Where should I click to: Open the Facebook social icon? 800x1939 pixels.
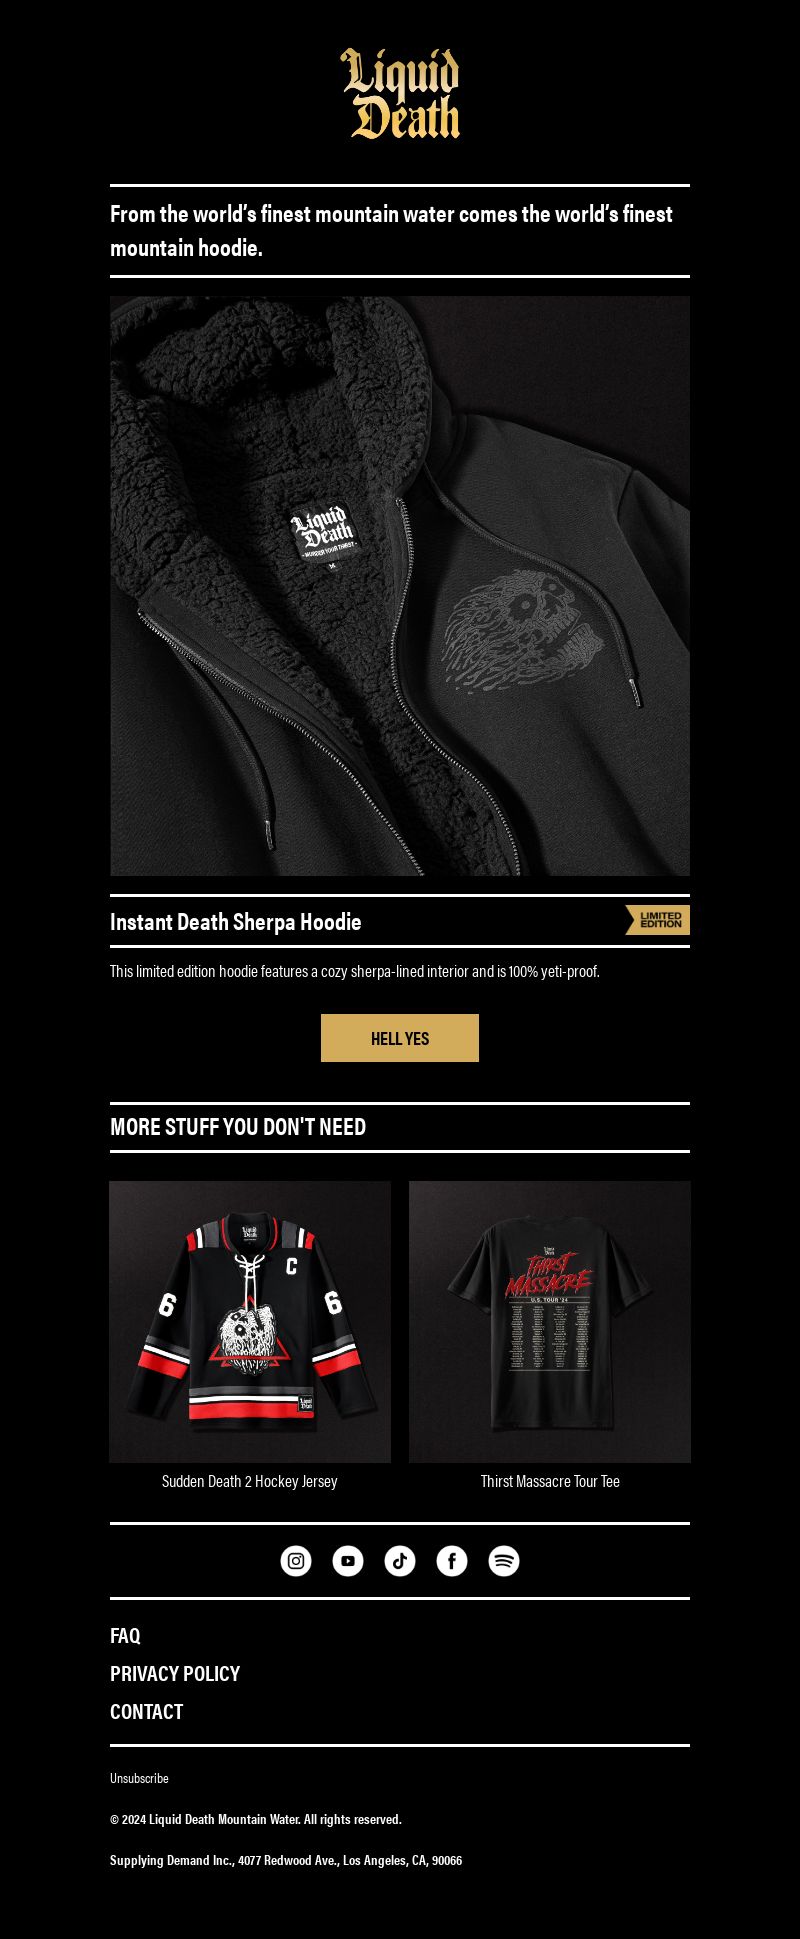(452, 1560)
